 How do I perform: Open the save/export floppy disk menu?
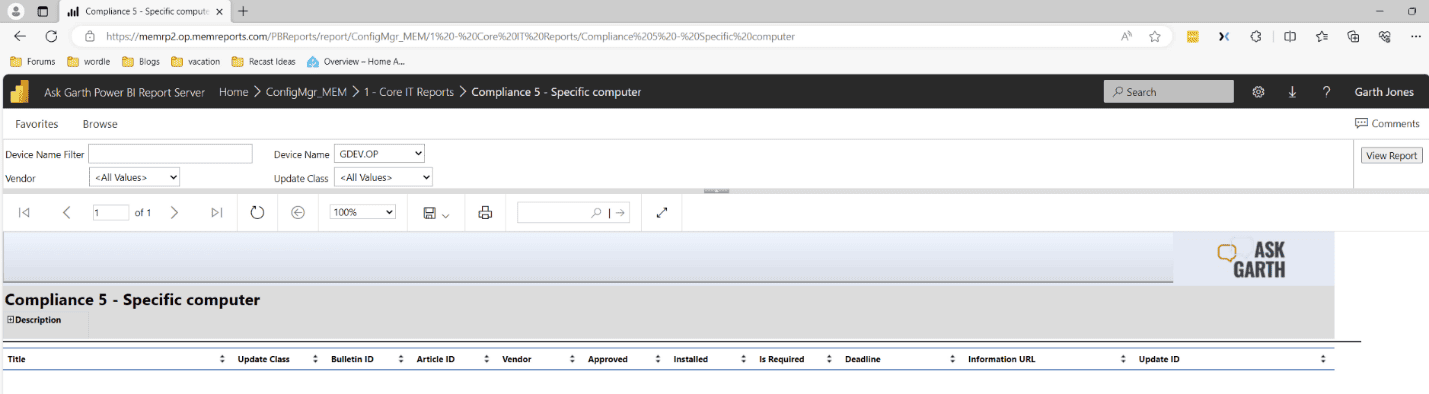pyautogui.click(x=436, y=213)
